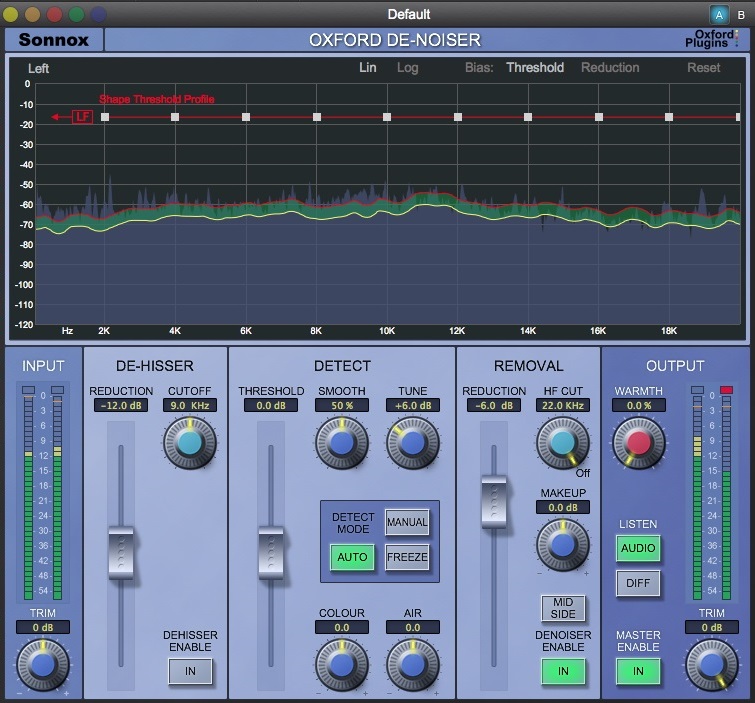
Task: Click the Air knob
Action: point(413,665)
